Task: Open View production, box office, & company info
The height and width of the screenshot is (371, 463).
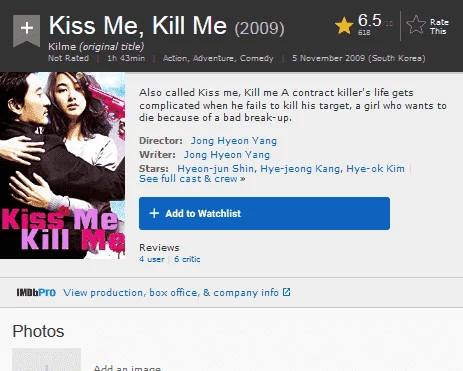Action: point(171,293)
